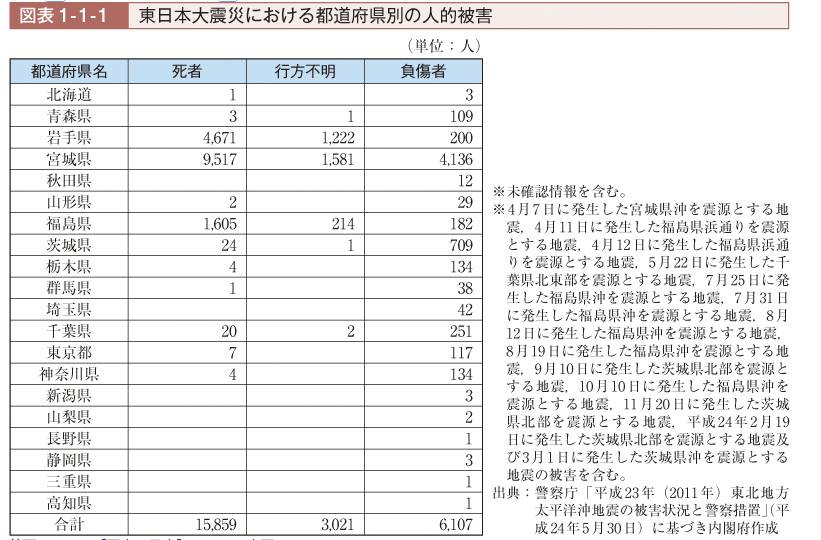Image resolution: width=821 pixels, height=540 pixels.
Task: Select the 福島県 missing count 214
Action: (341, 224)
